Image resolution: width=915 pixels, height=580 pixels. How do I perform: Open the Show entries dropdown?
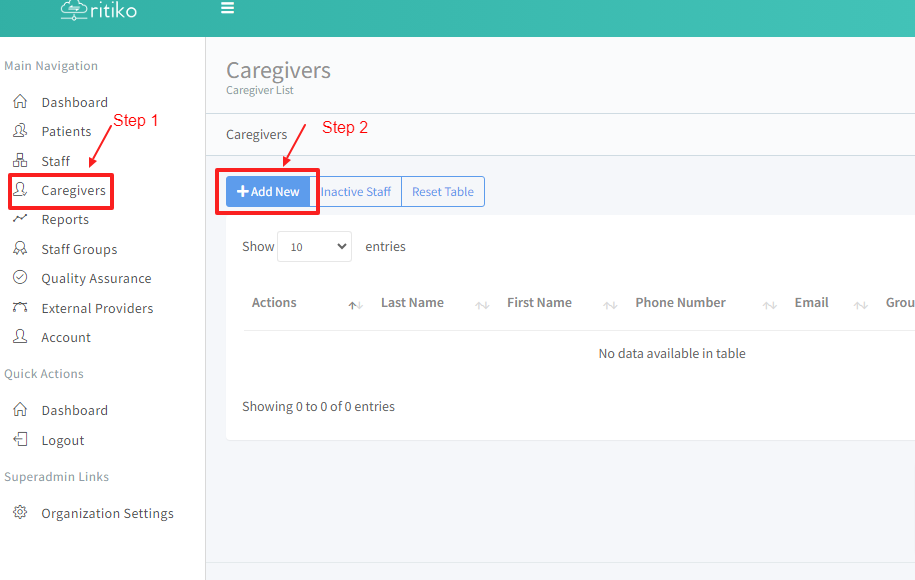[x=314, y=247]
